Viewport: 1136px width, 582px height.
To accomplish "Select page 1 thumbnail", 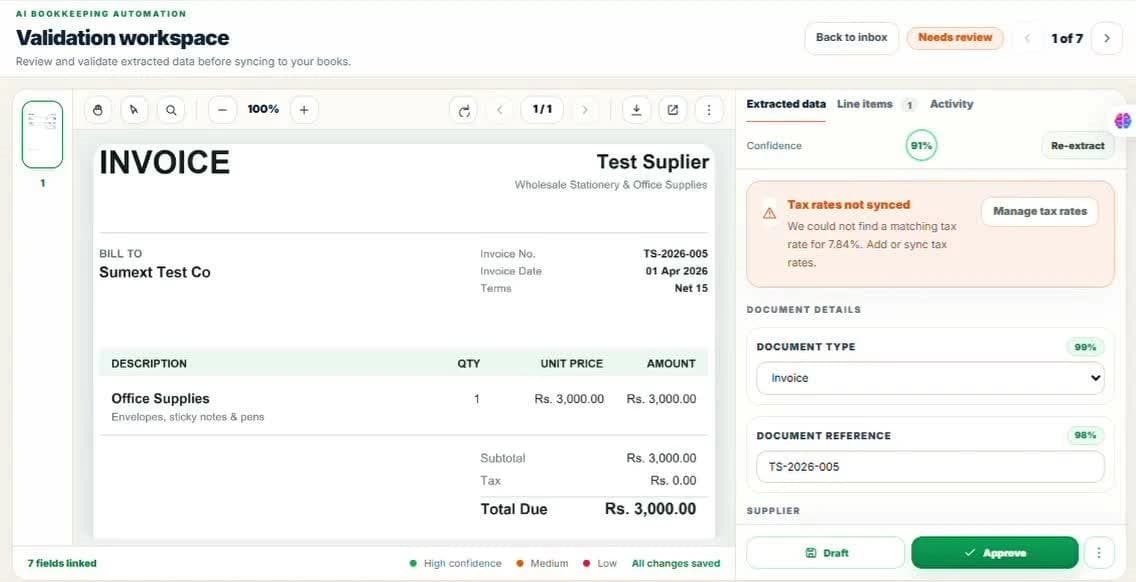I will [x=42, y=135].
